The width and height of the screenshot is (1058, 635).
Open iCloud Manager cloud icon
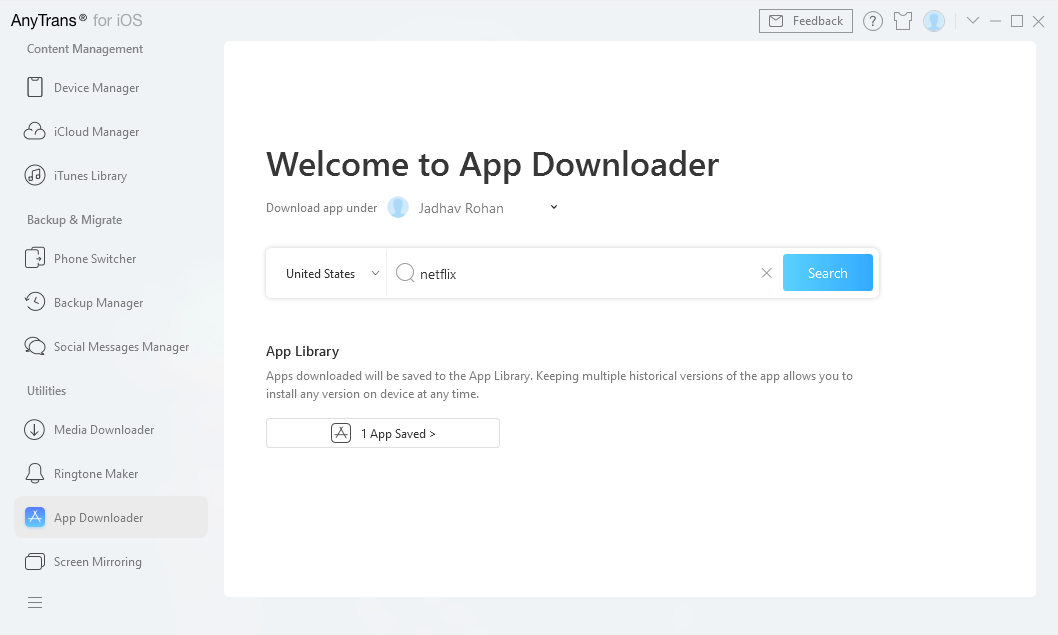coord(35,132)
